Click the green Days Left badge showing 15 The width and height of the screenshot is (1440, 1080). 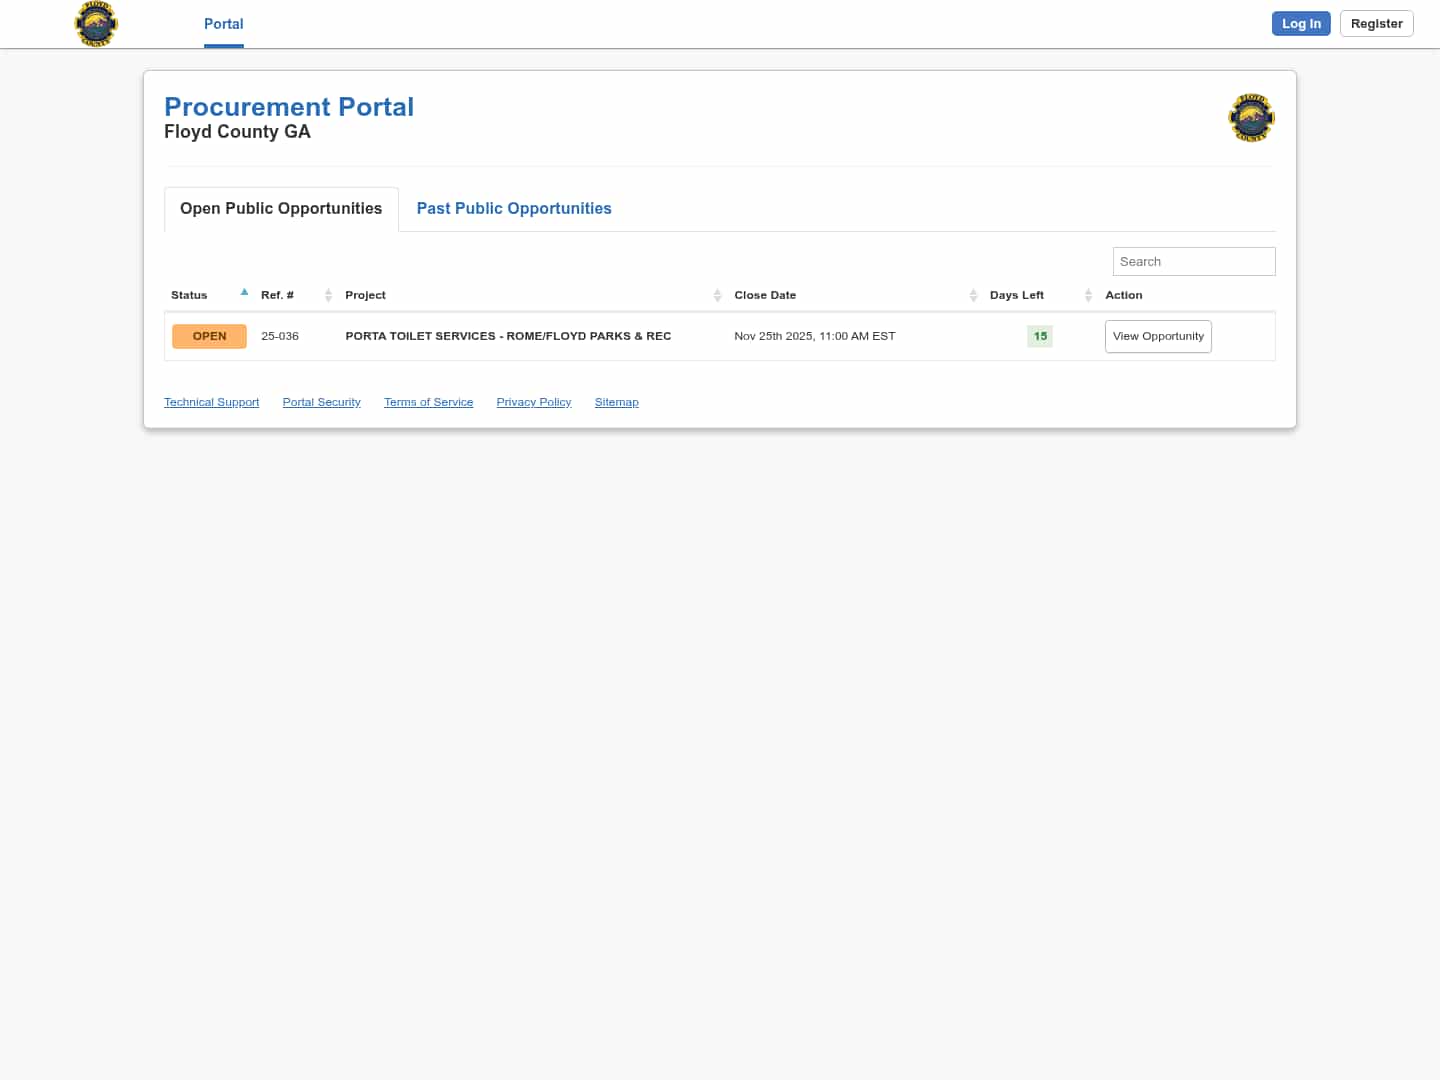[1039, 336]
